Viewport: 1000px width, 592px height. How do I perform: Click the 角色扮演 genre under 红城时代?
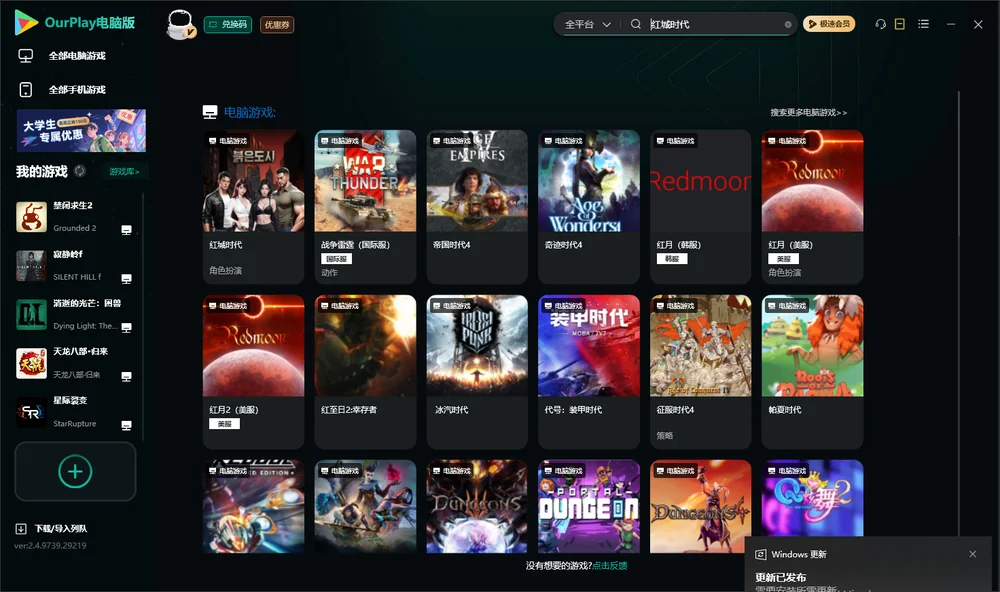(225, 270)
